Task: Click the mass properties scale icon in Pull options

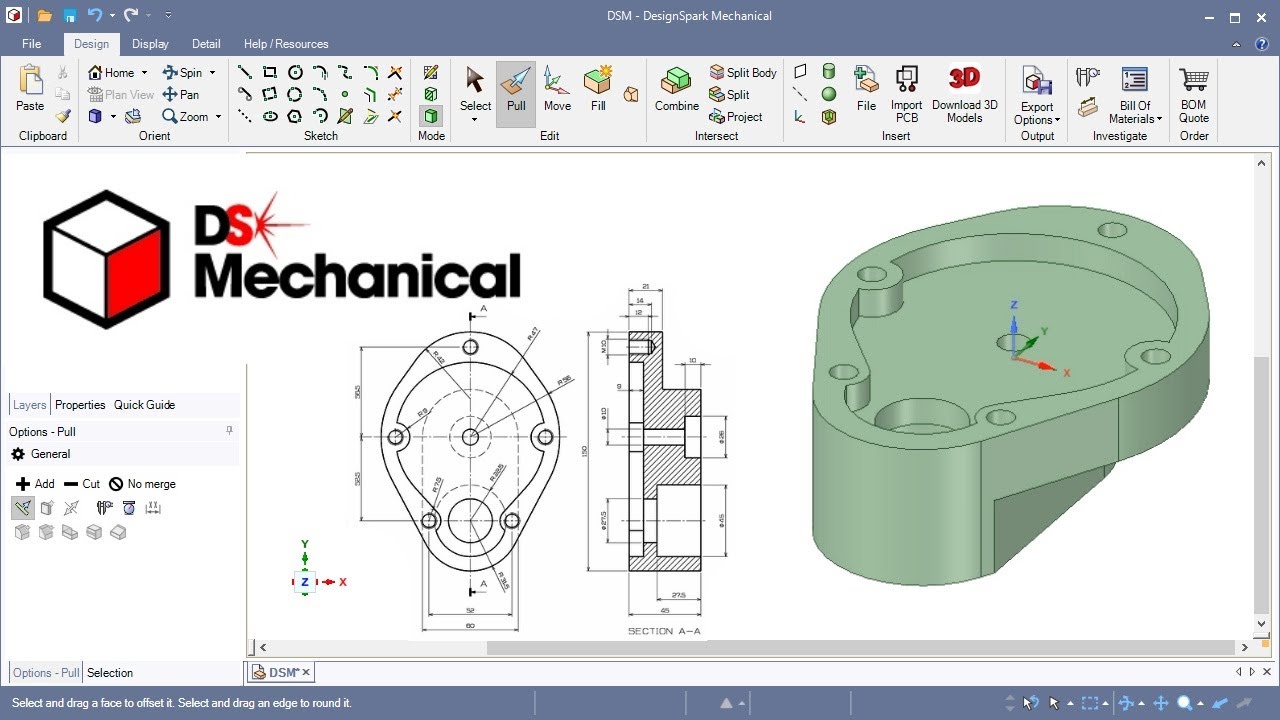Action: (129, 508)
